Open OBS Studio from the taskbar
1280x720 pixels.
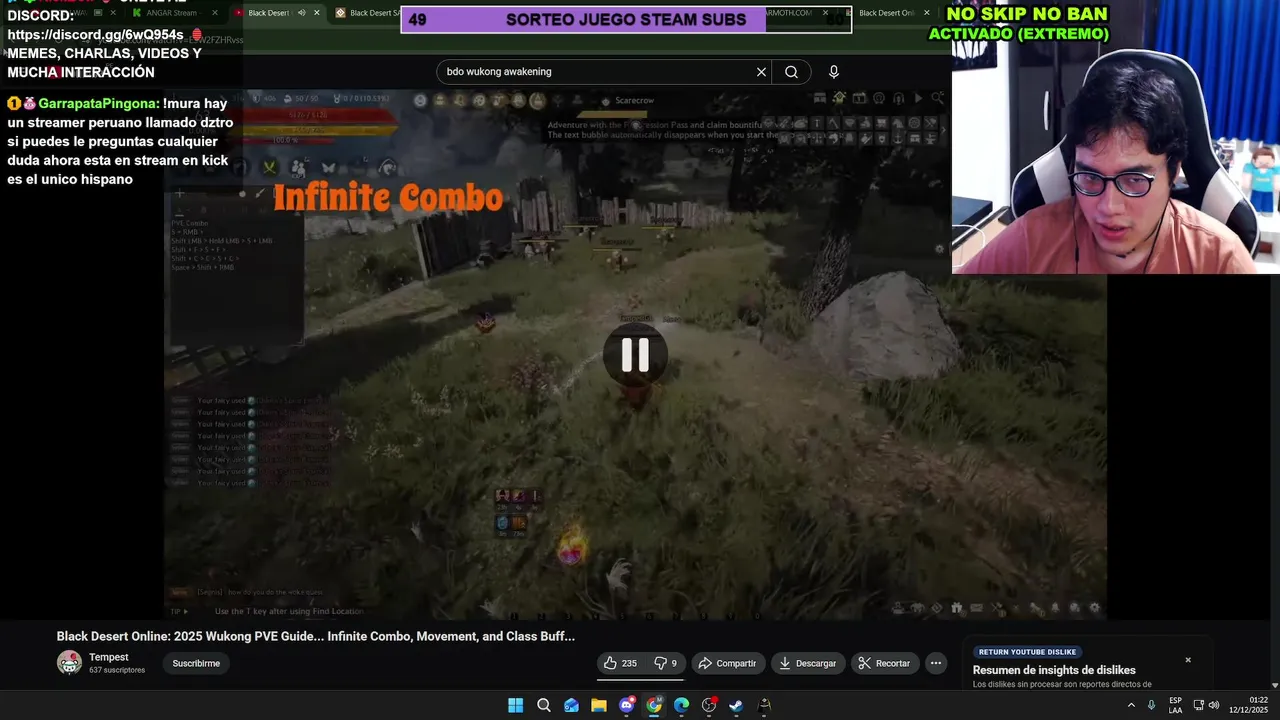pyautogui.click(x=709, y=705)
